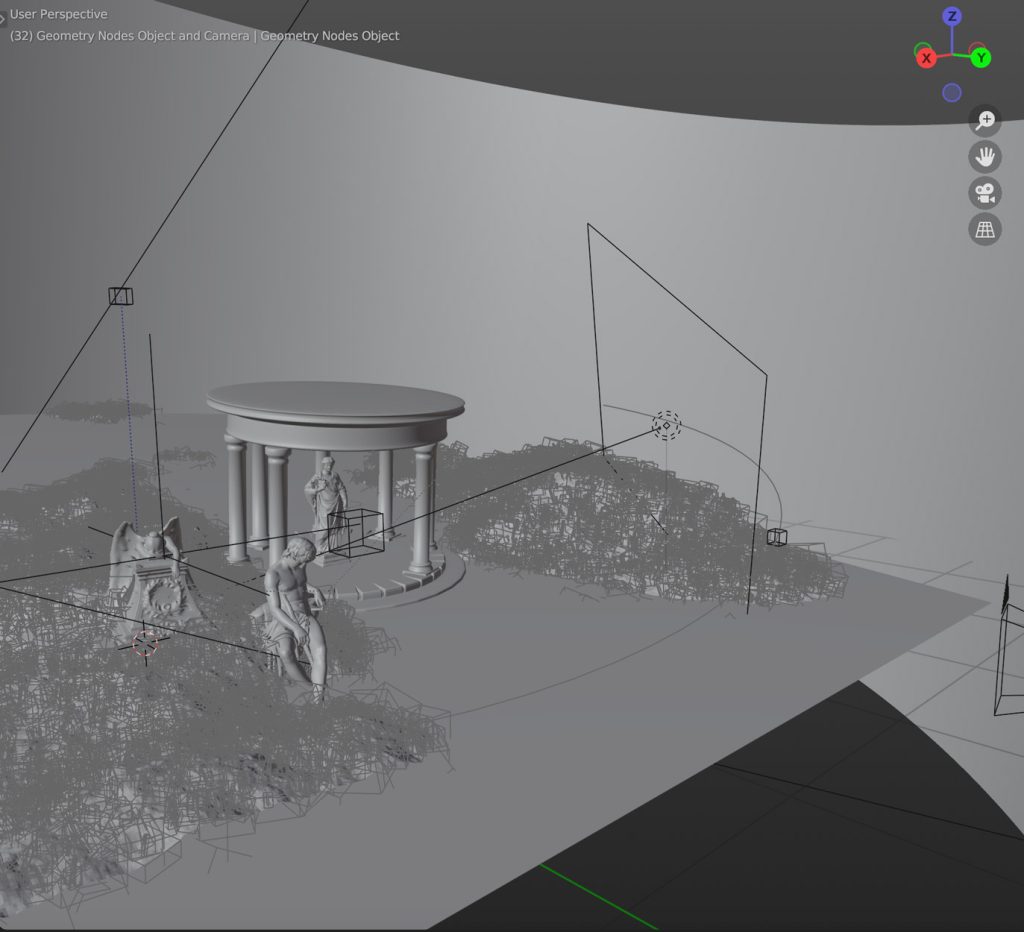The image size is (1024, 932).
Task: Switch perspective/orthographic using the grid icon
Action: tap(985, 229)
